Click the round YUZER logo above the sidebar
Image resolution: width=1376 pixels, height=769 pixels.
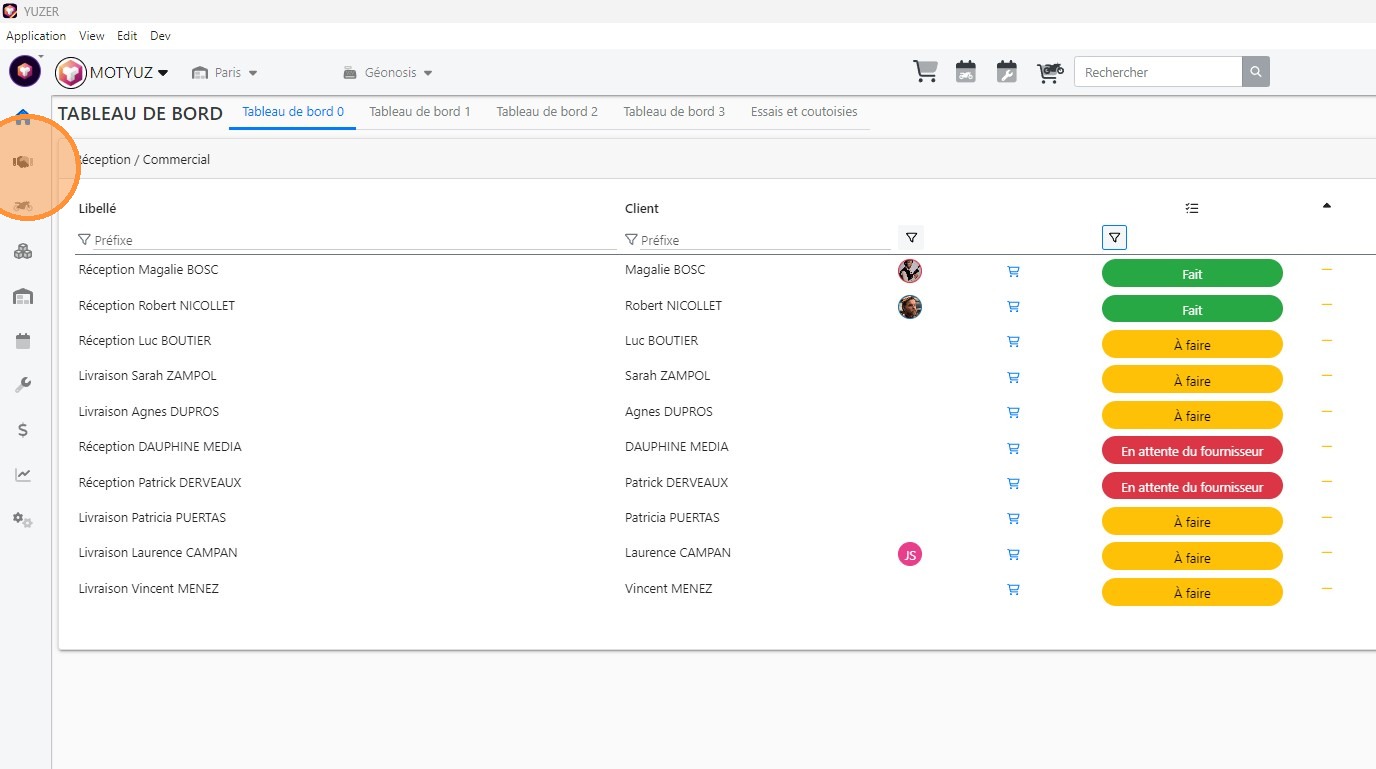(25, 71)
